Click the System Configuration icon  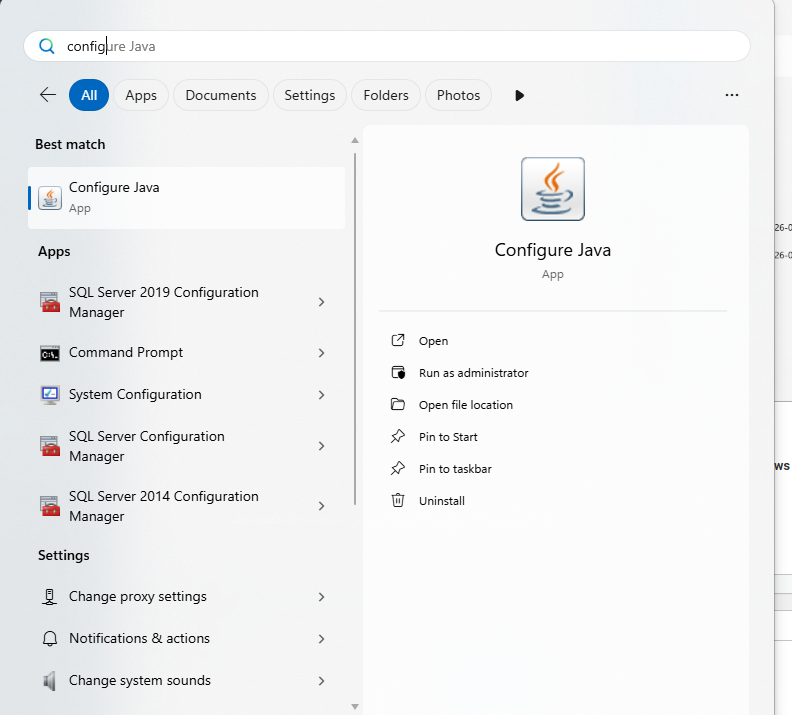50,395
